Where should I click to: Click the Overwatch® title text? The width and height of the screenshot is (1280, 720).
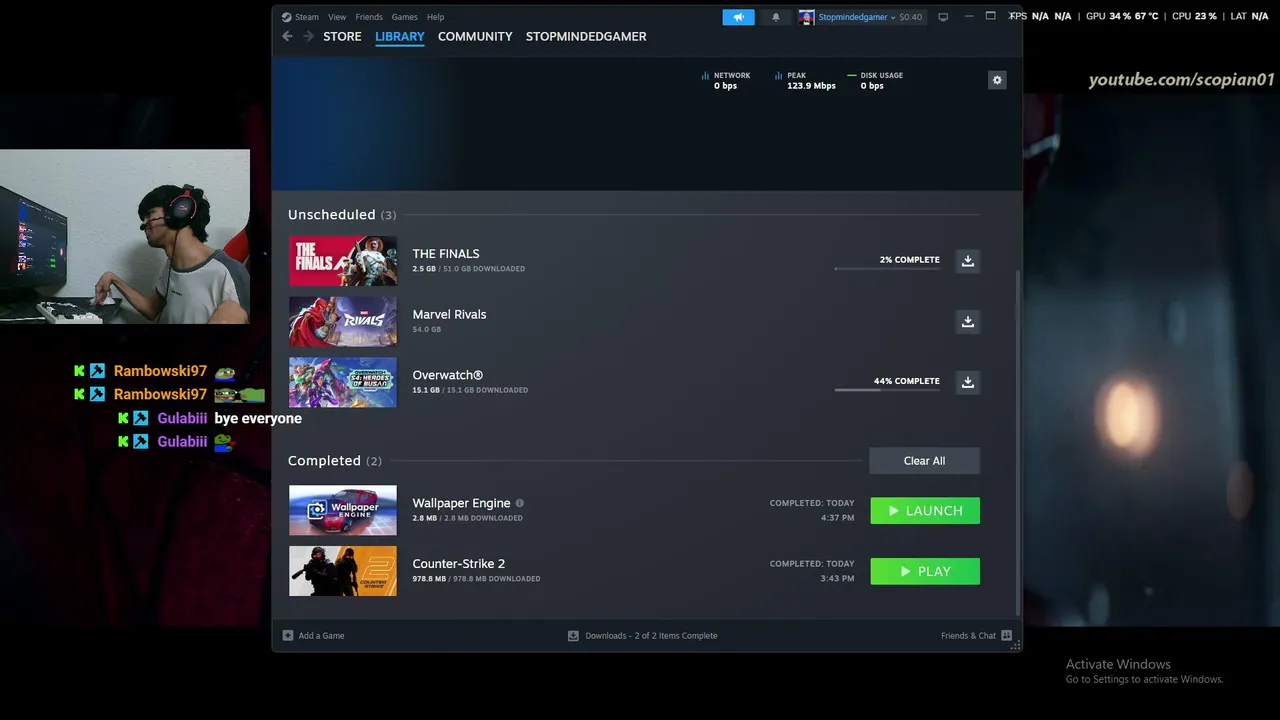click(447, 375)
